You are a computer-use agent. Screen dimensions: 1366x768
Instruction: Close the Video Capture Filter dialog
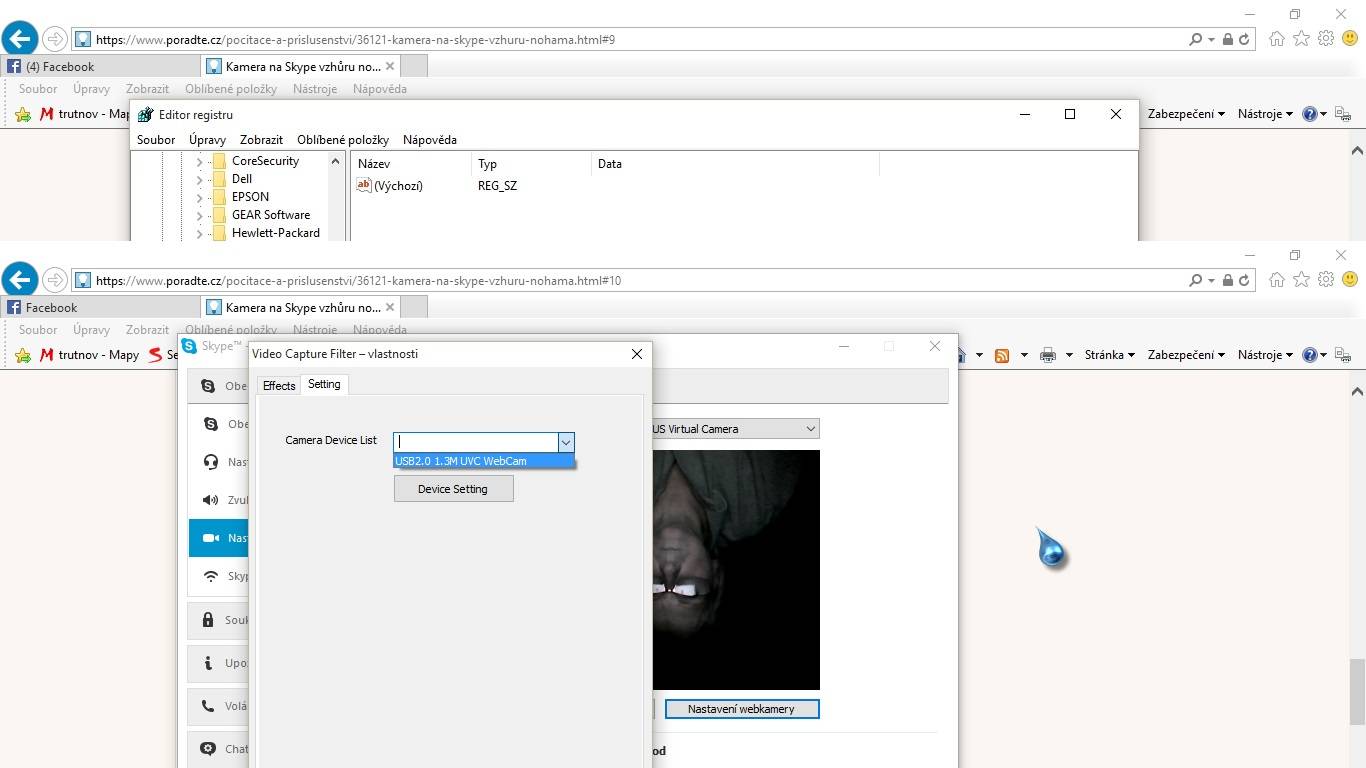pyautogui.click(x=636, y=353)
